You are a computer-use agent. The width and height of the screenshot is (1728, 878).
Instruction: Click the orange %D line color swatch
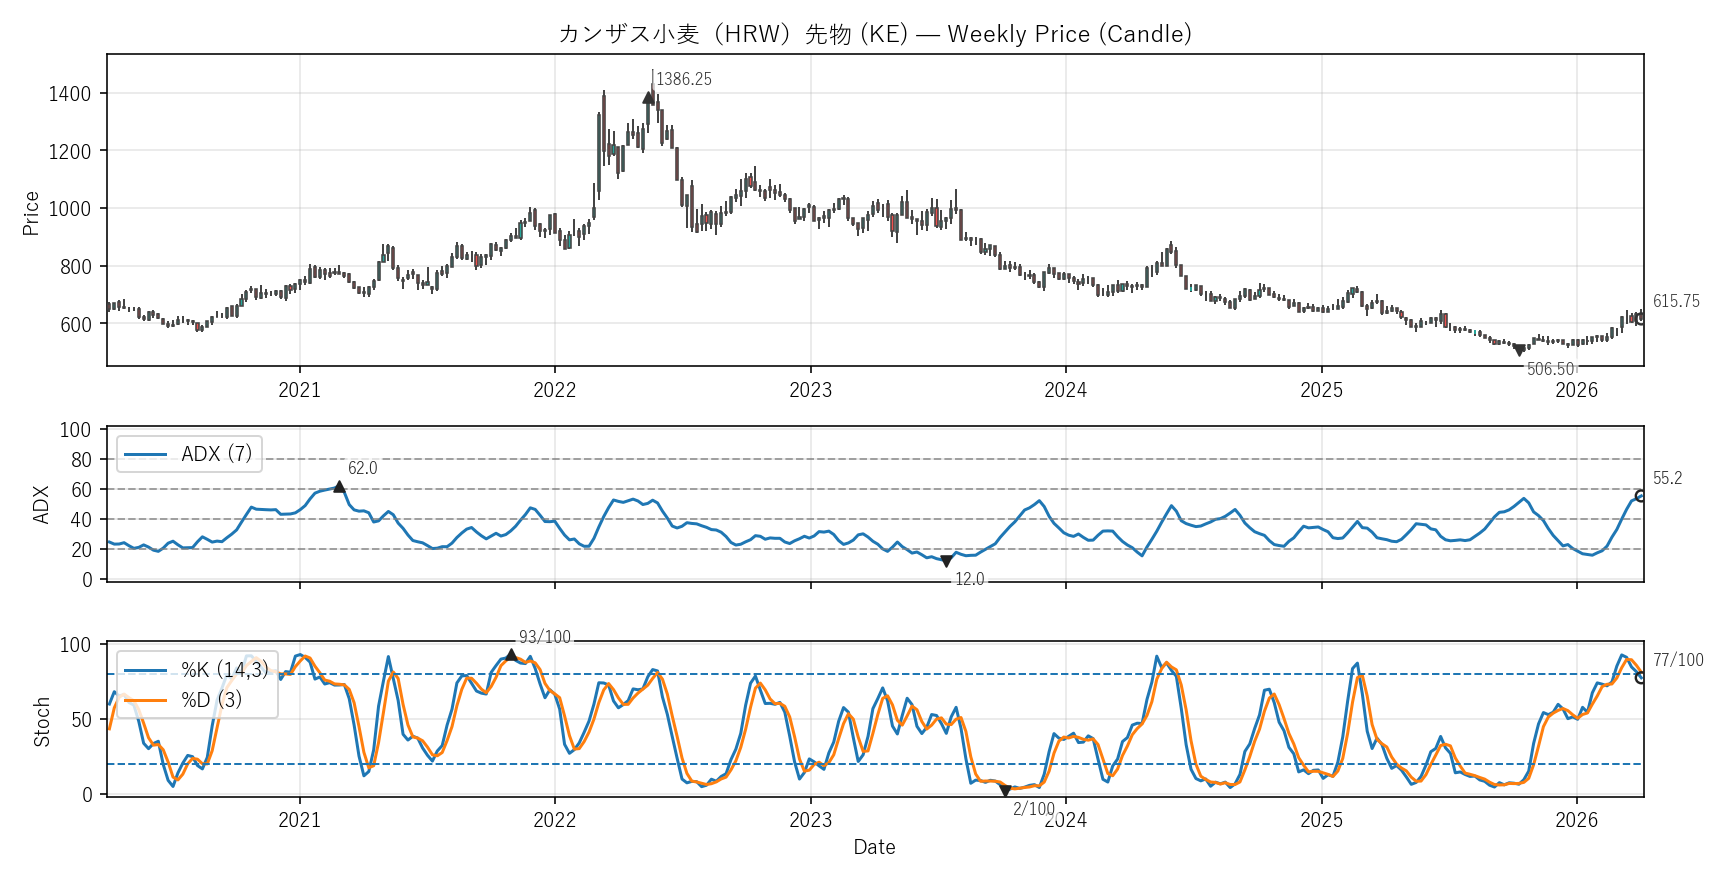[x=145, y=700]
